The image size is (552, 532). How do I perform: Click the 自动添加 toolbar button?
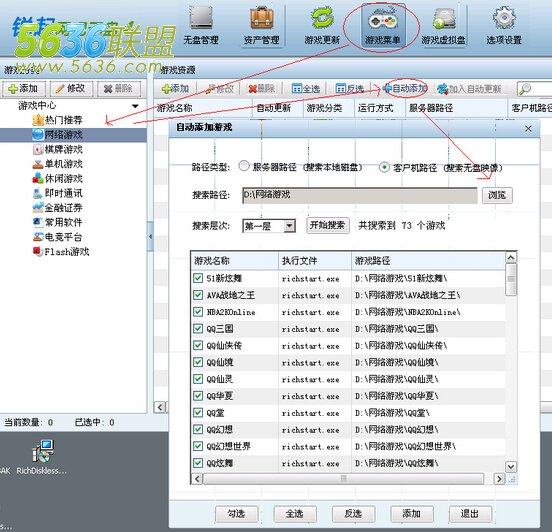click(x=405, y=88)
